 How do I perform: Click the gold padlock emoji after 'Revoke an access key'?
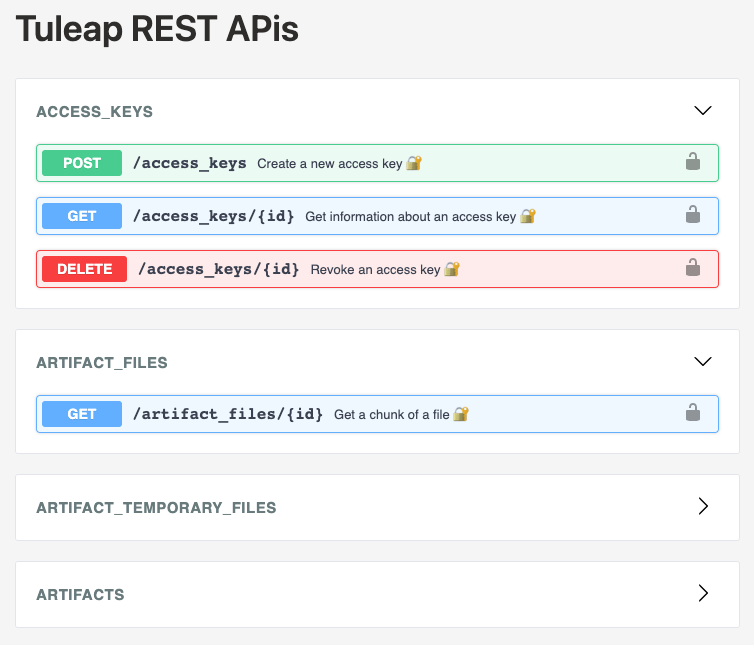452,269
